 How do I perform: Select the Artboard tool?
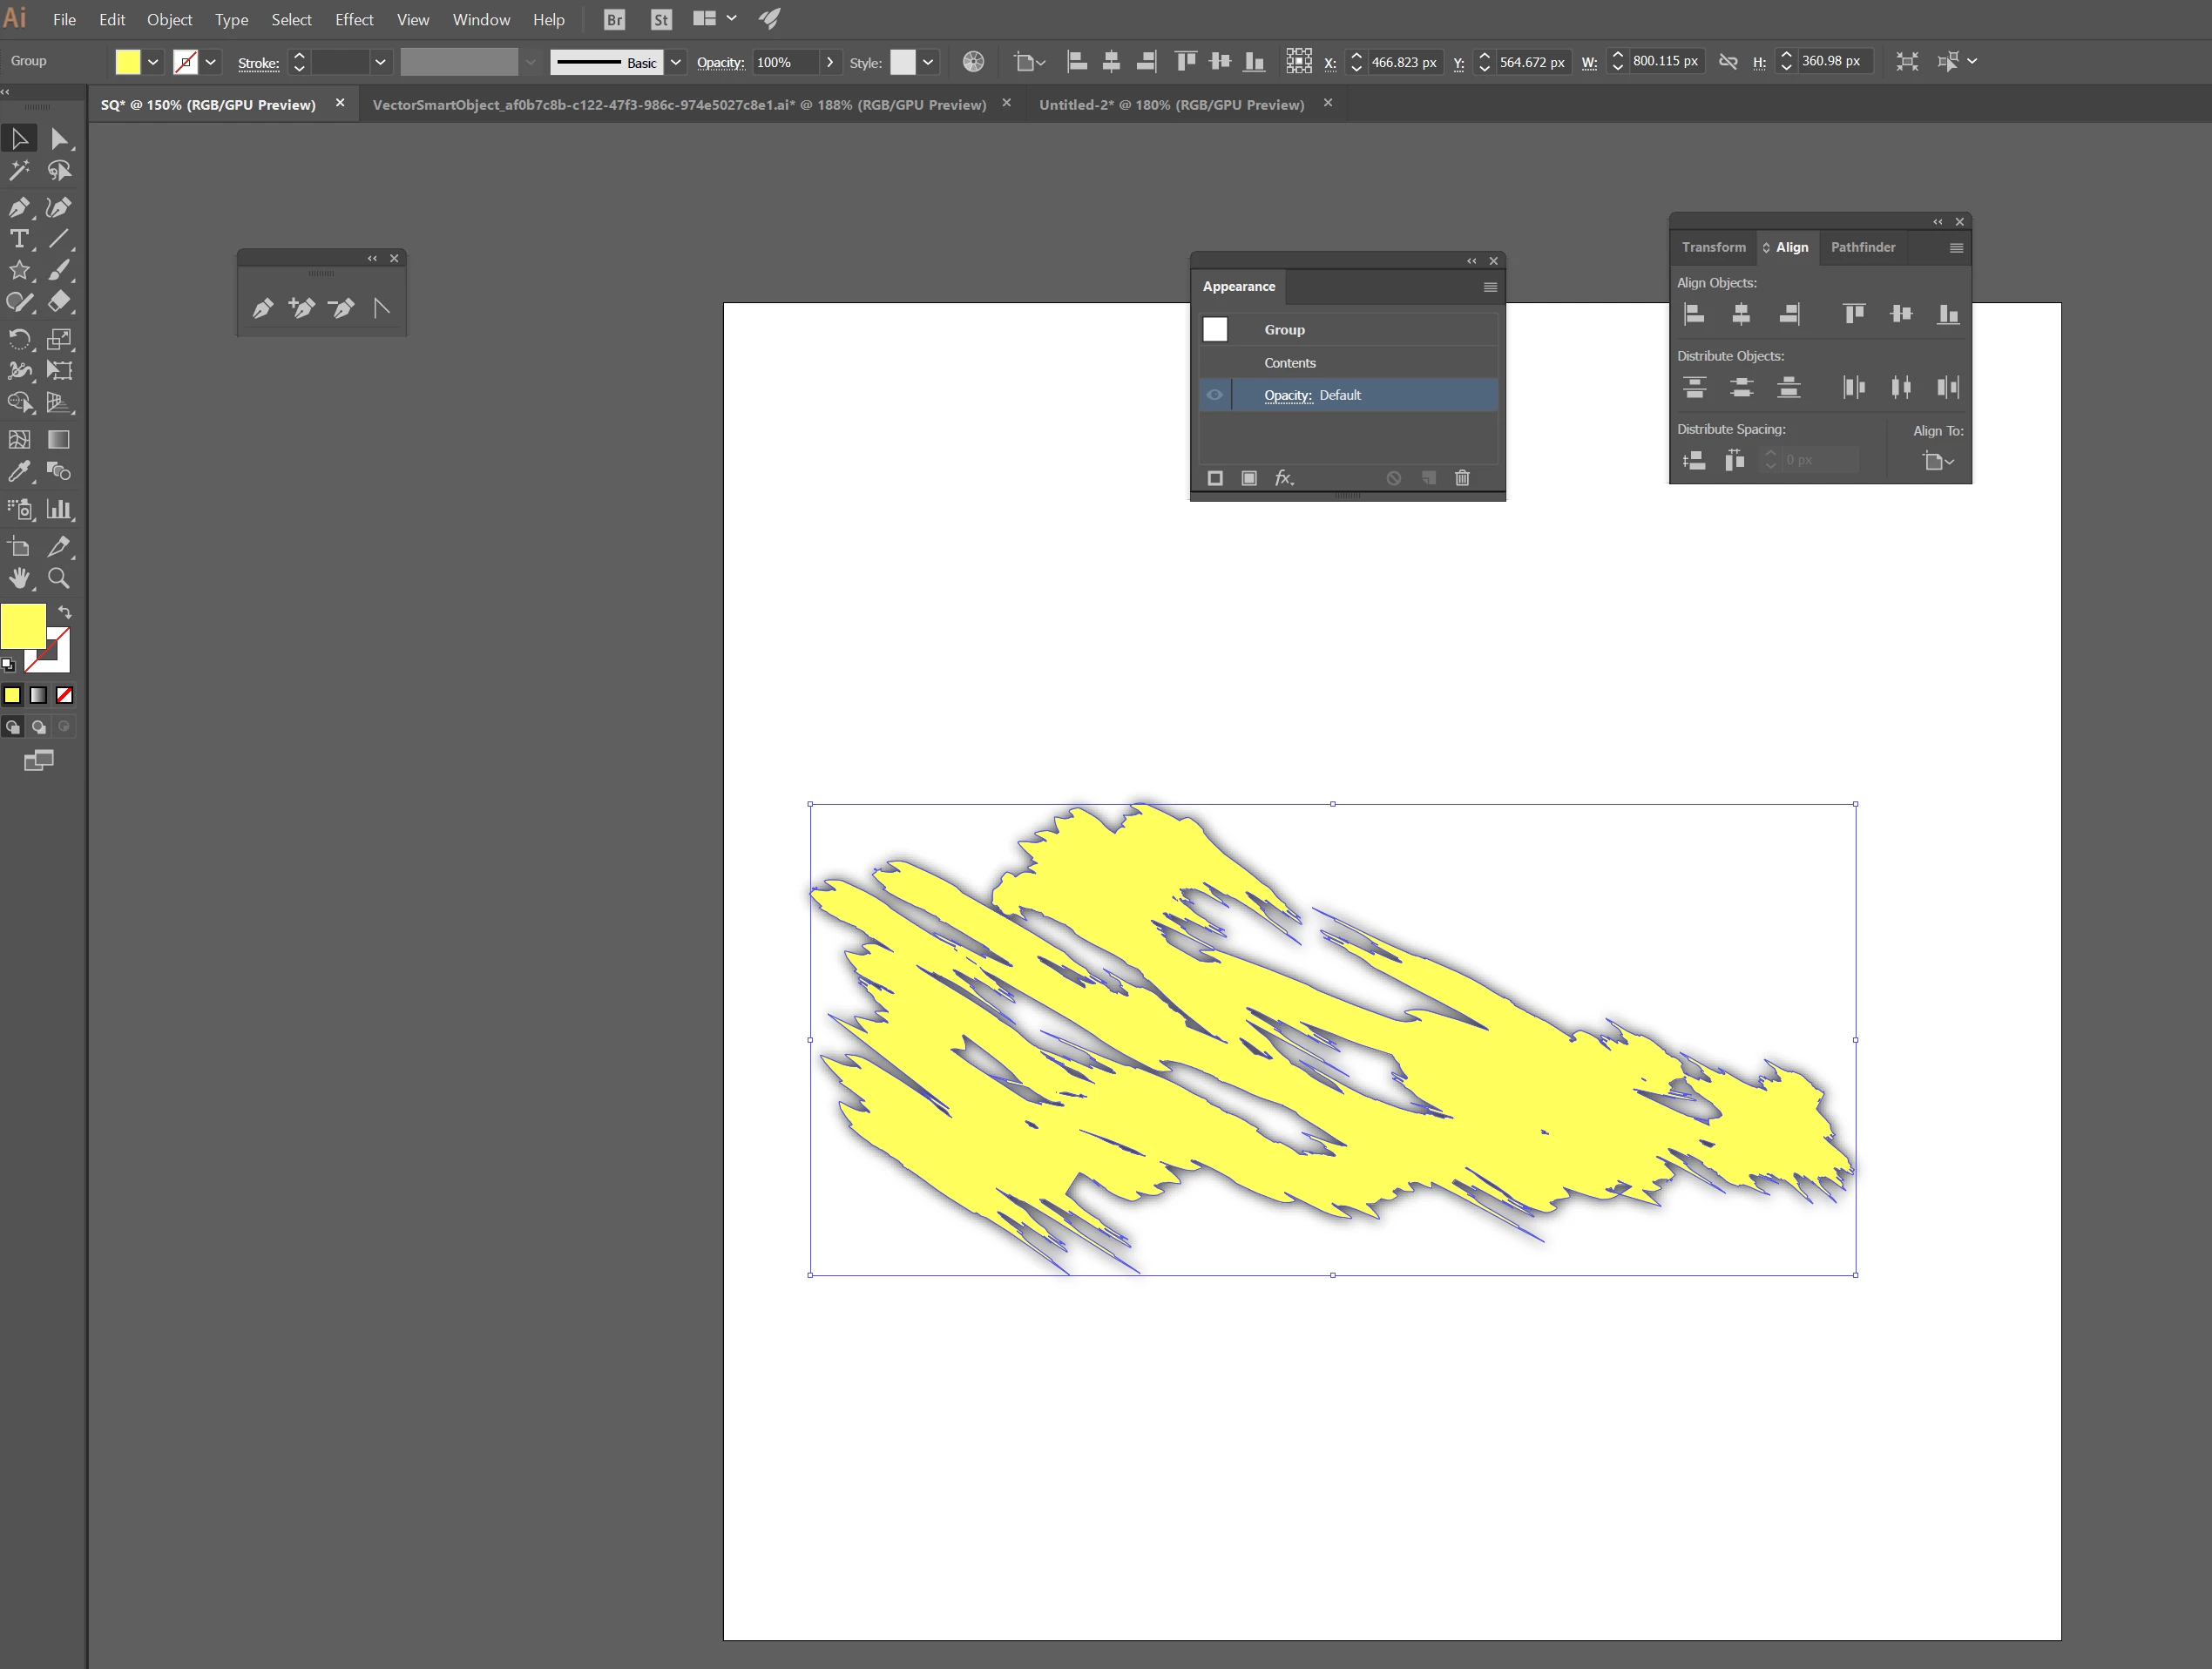click(19, 547)
